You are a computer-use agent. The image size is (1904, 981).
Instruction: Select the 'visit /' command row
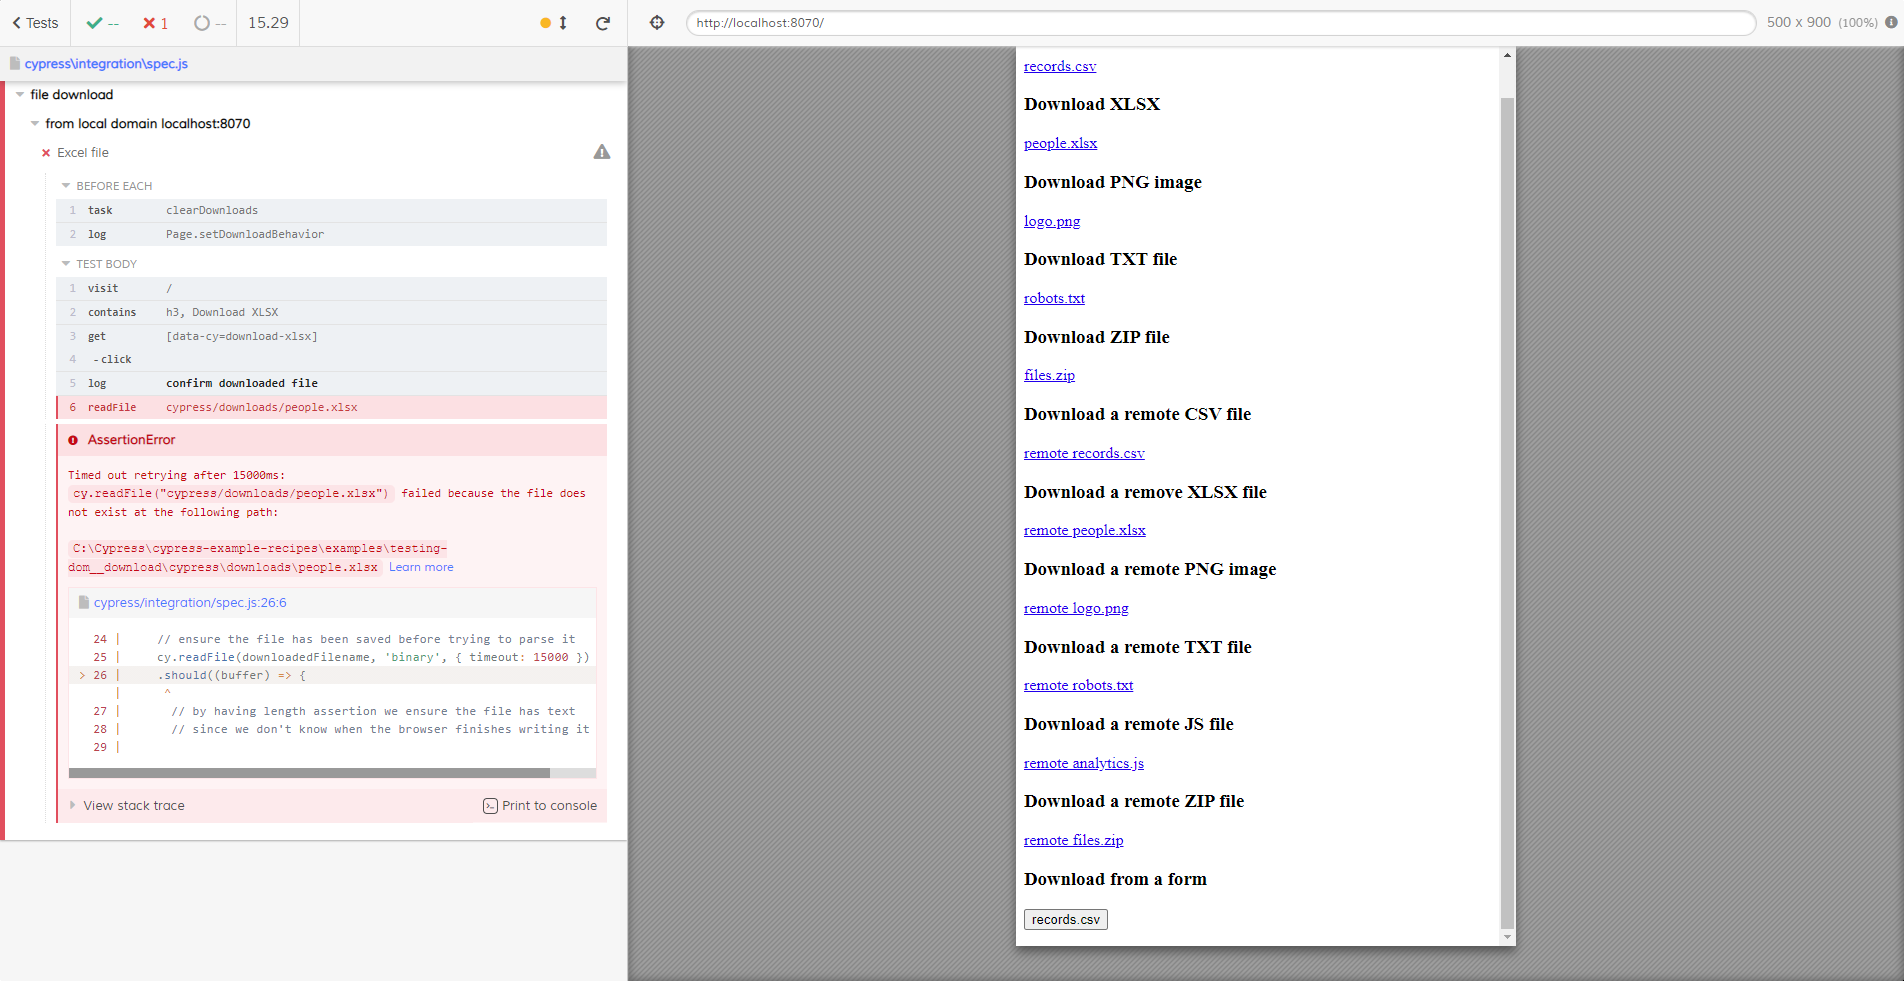pos(331,288)
